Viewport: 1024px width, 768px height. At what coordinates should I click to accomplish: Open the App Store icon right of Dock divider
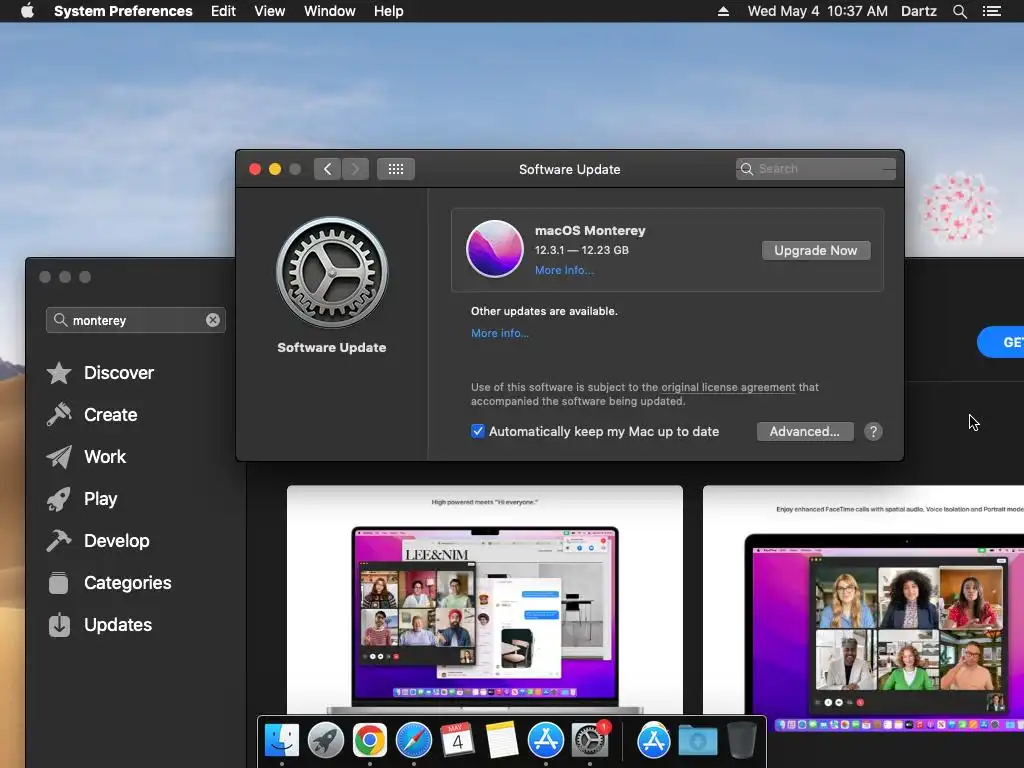pyautogui.click(x=653, y=741)
